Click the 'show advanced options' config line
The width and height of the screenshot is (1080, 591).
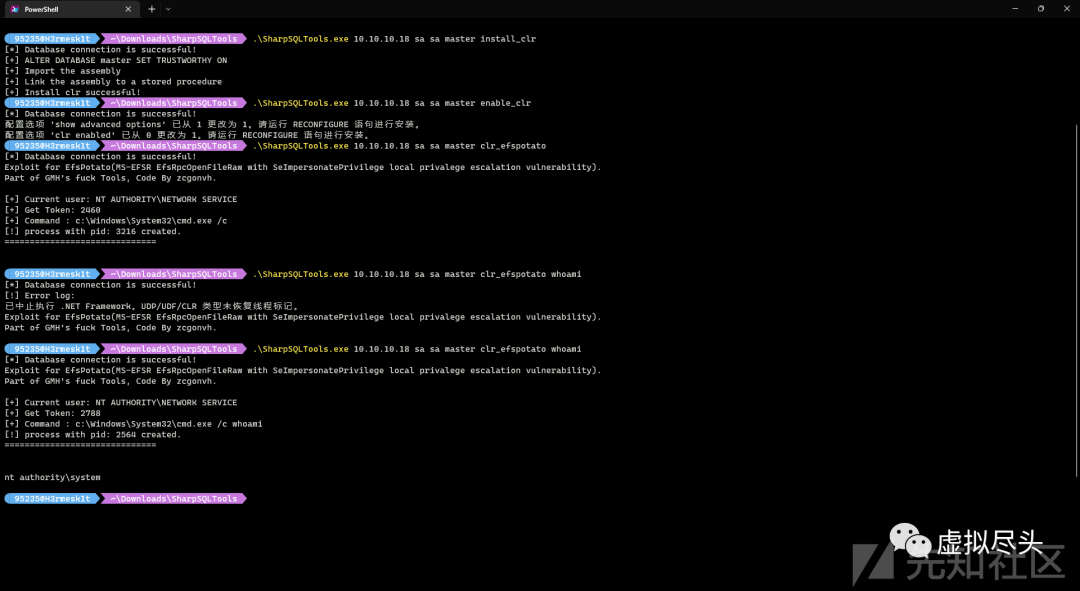click(212, 125)
